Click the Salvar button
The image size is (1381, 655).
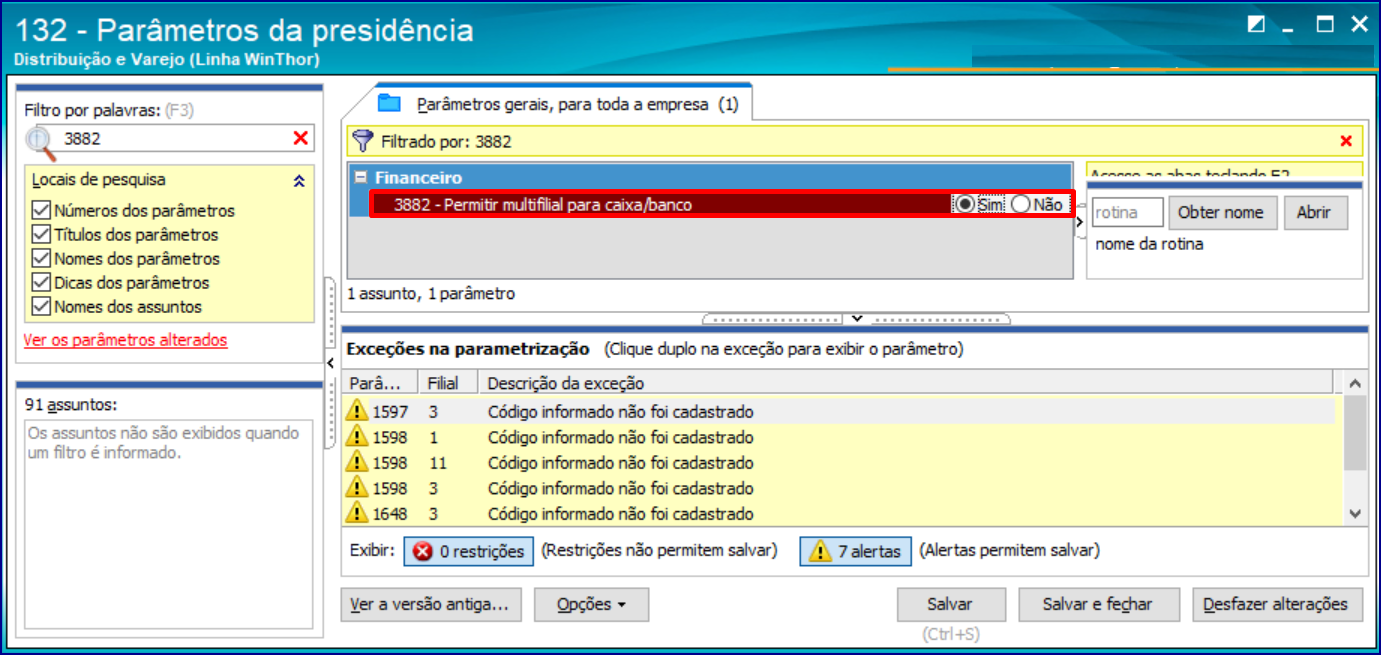click(950, 605)
